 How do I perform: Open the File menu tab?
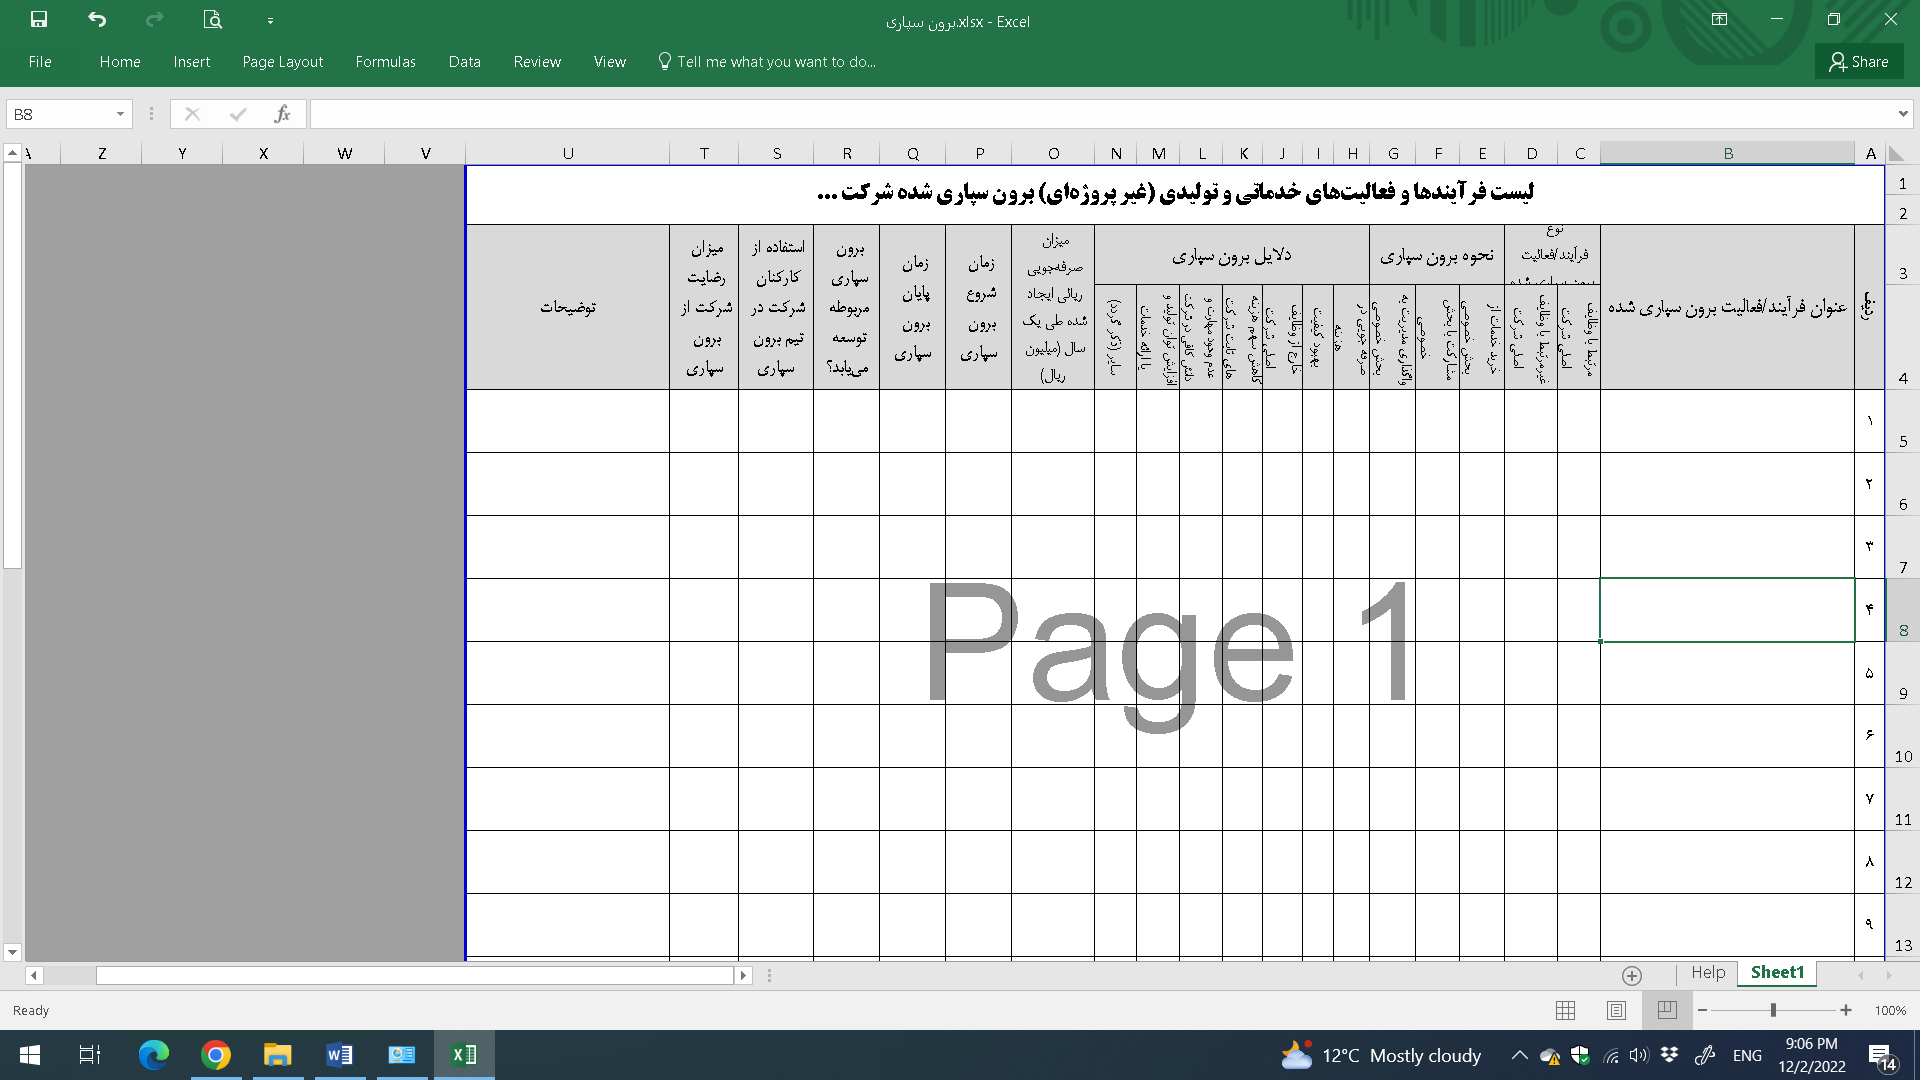38,61
